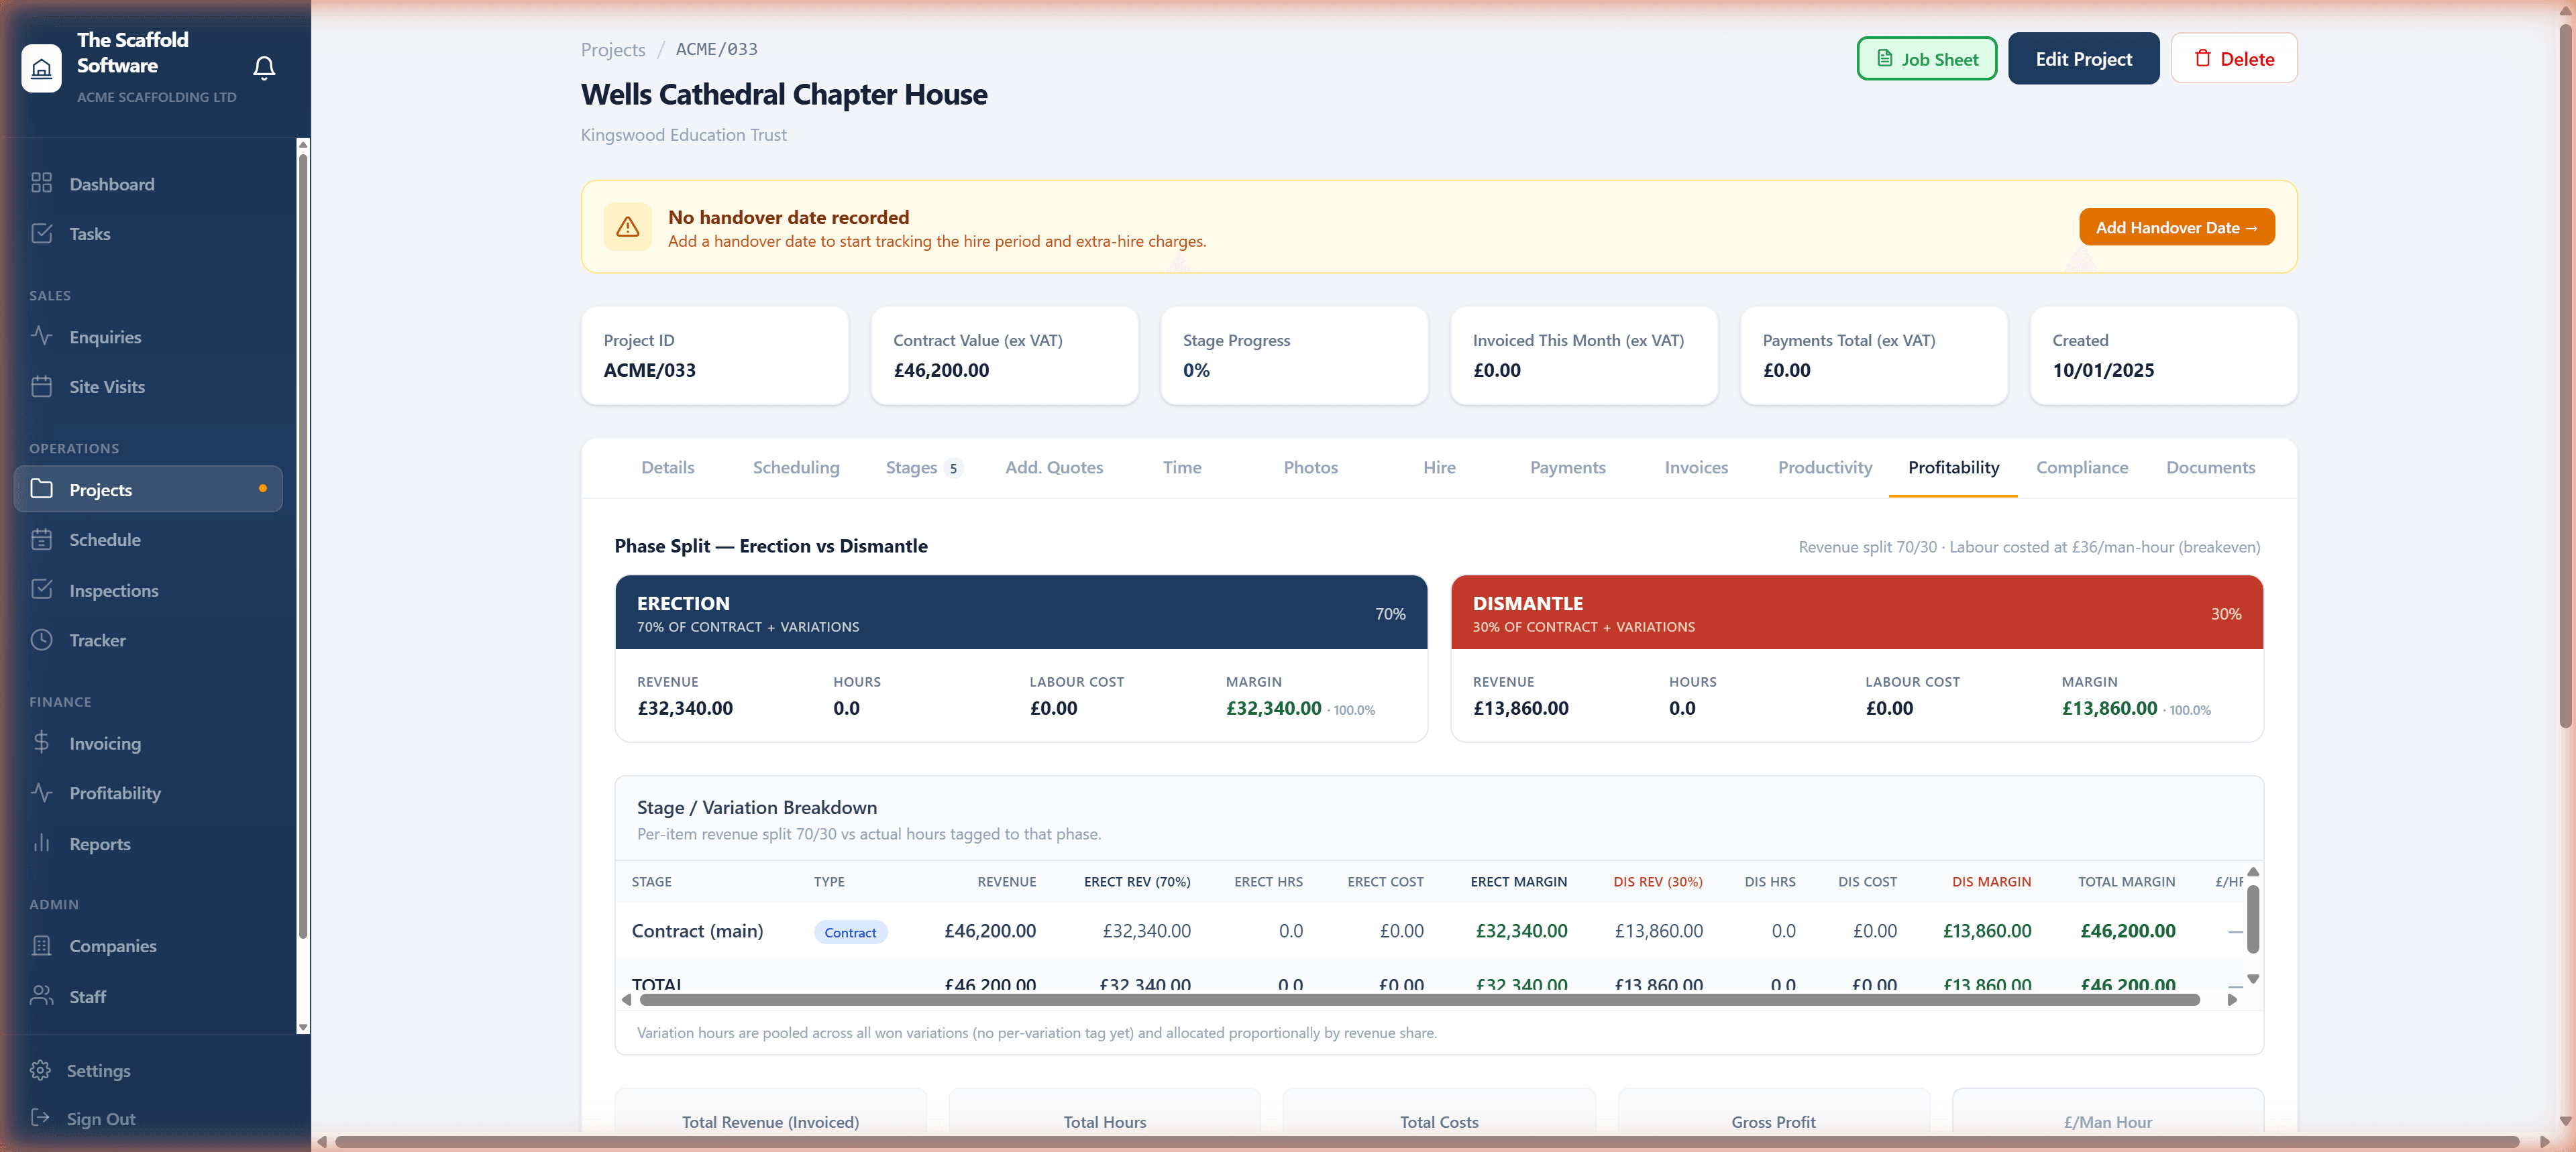The height and width of the screenshot is (1152, 2576).
Task: Click the Site Visits calendar icon
Action: click(41, 386)
